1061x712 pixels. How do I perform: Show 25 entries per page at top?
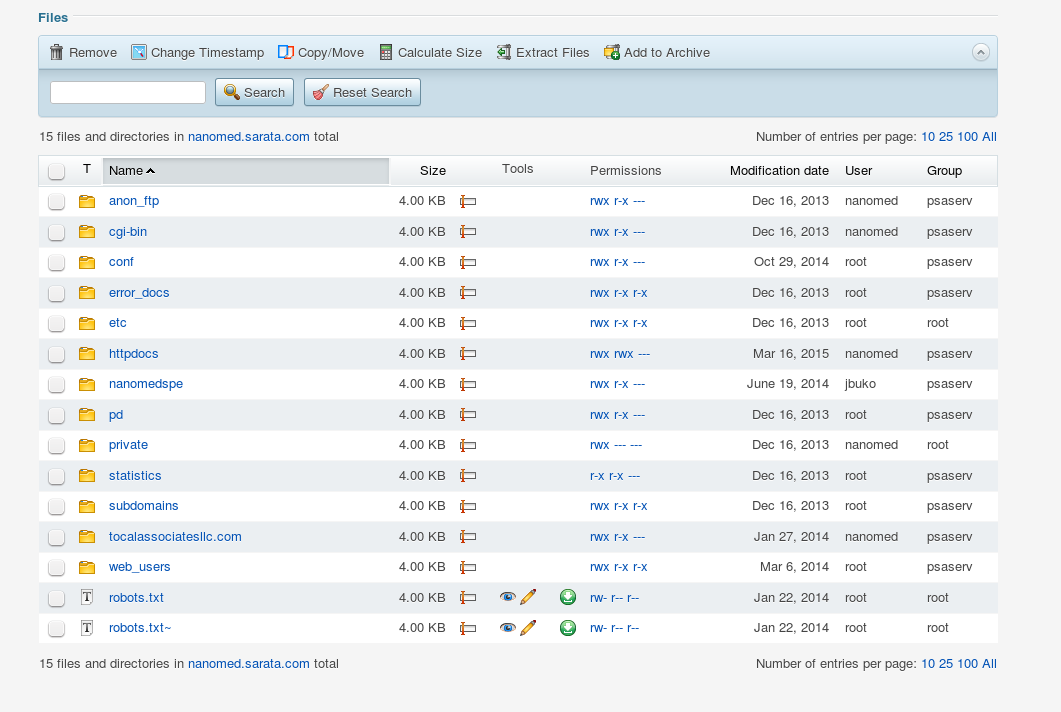(x=945, y=137)
